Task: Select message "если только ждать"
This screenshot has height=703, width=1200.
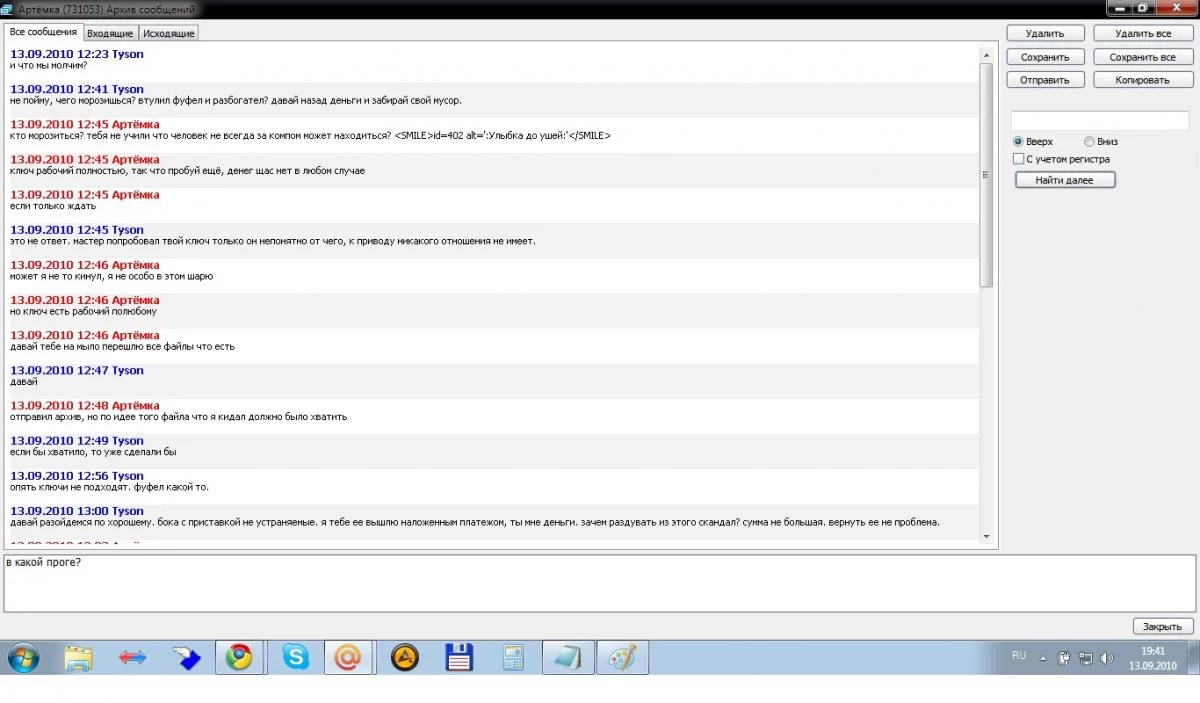Action: pyautogui.click(x=53, y=205)
